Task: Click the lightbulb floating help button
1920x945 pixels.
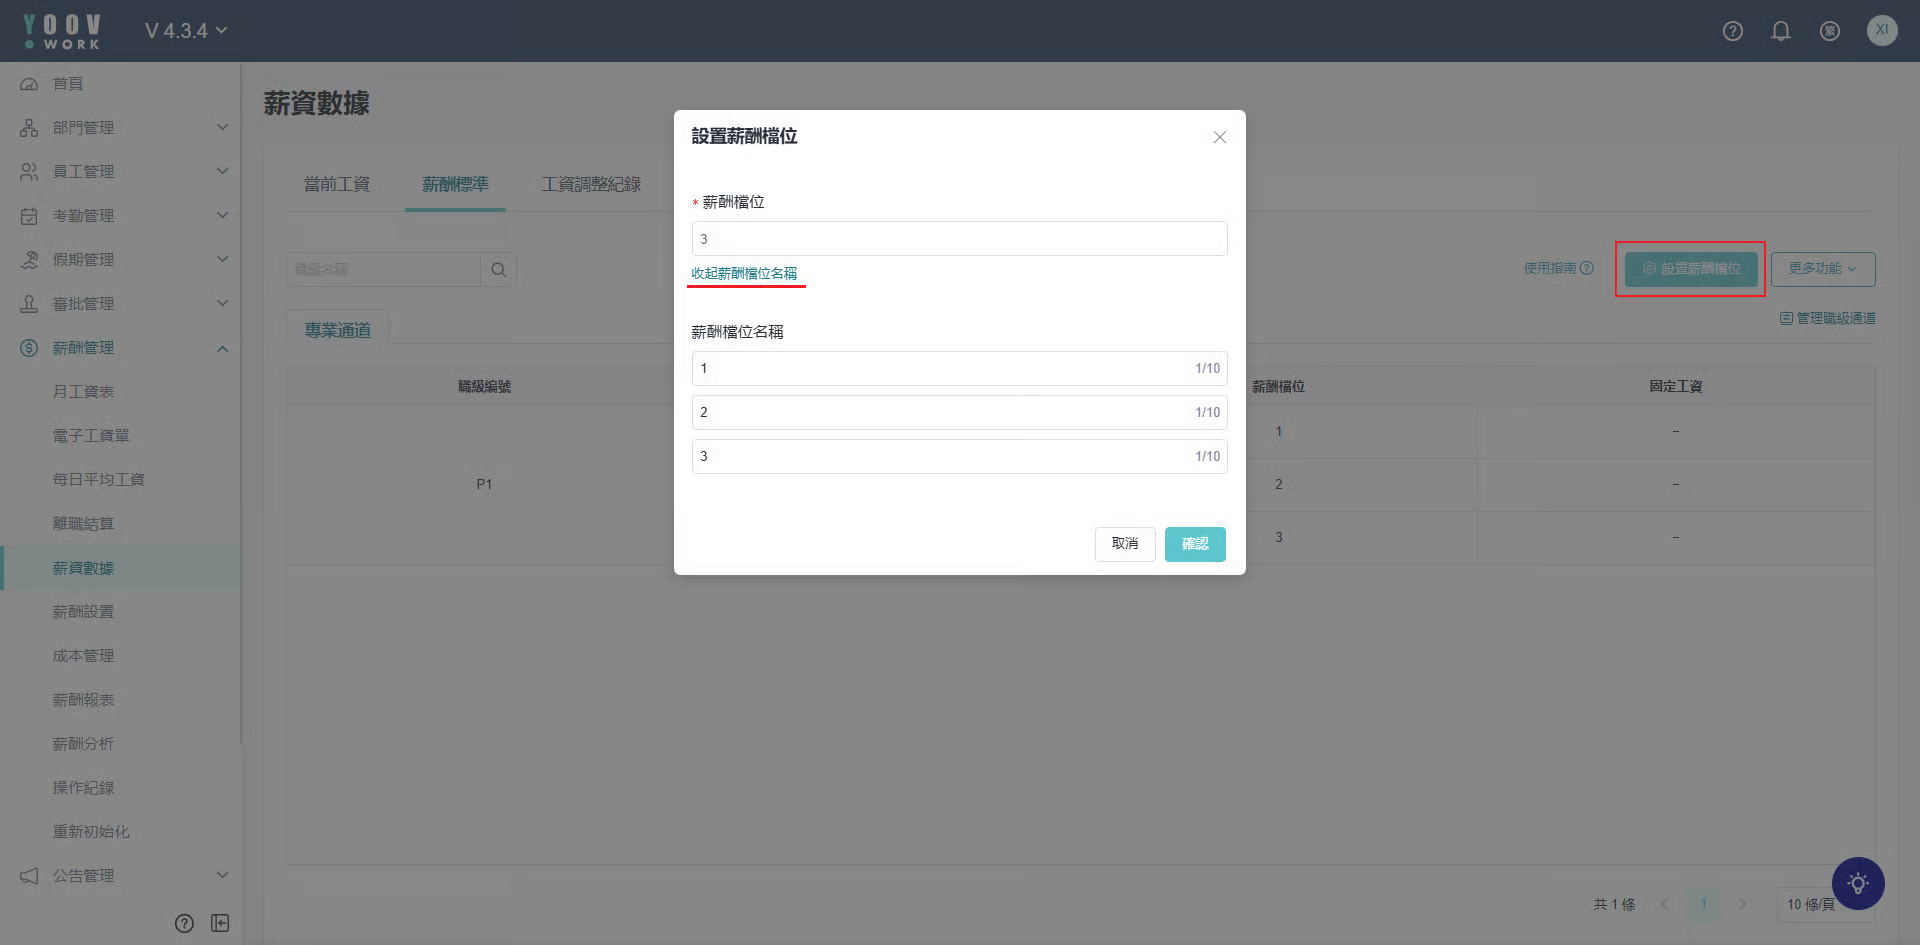Action: click(x=1858, y=884)
